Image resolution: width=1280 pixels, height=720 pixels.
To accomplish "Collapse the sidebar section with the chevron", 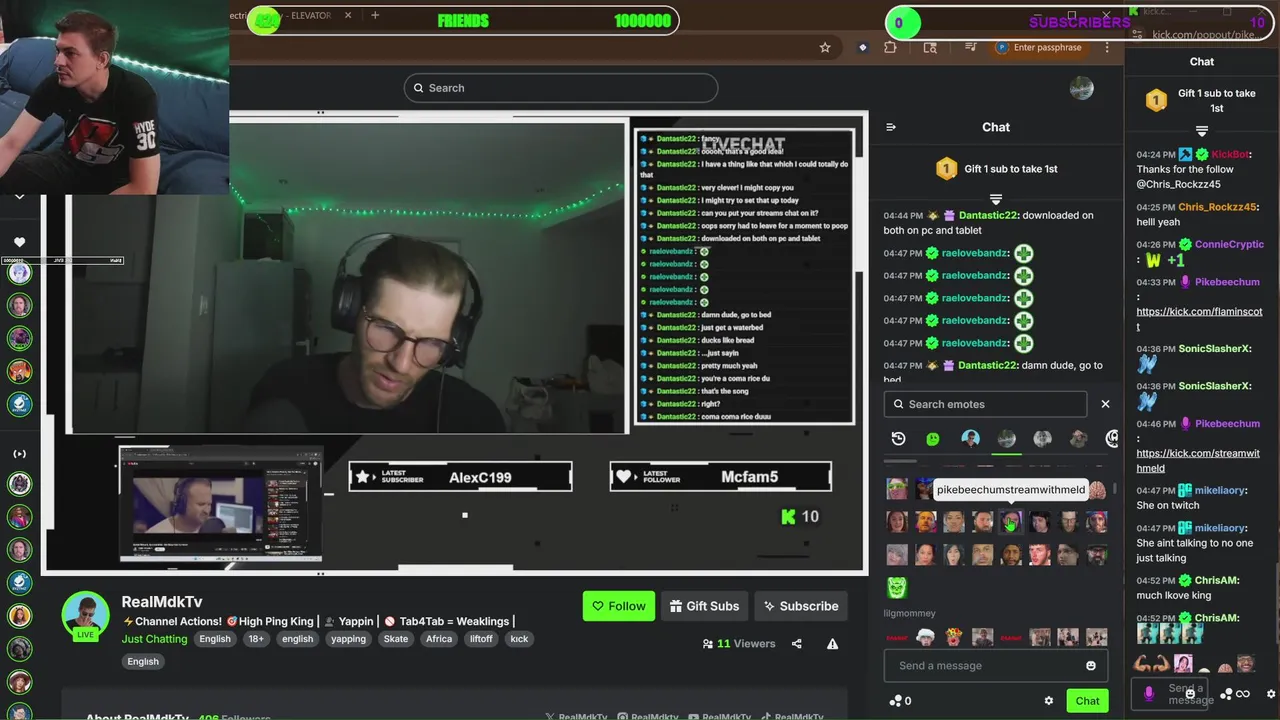I will (19, 197).
